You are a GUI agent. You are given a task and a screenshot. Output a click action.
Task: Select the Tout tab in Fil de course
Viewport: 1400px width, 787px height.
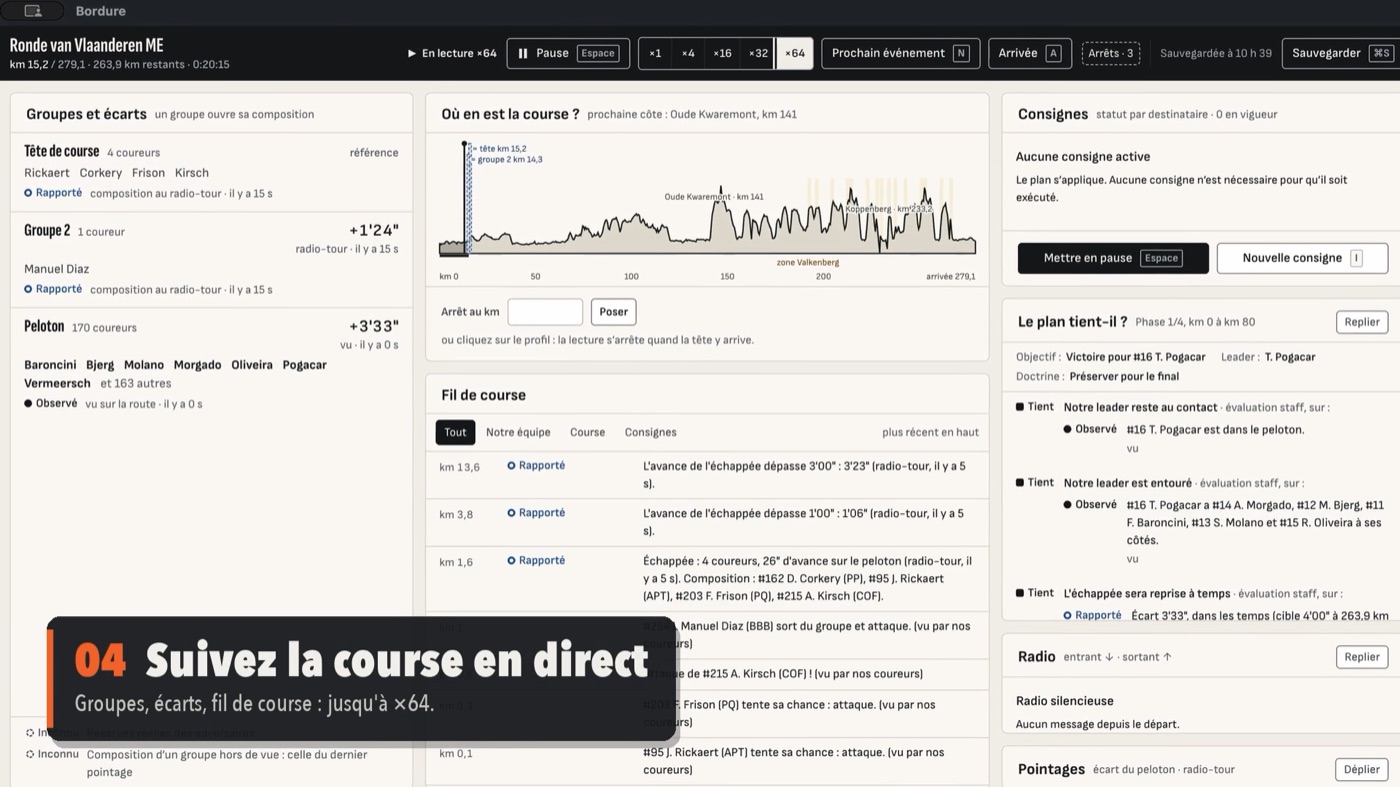pyautogui.click(x=455, y=432)
